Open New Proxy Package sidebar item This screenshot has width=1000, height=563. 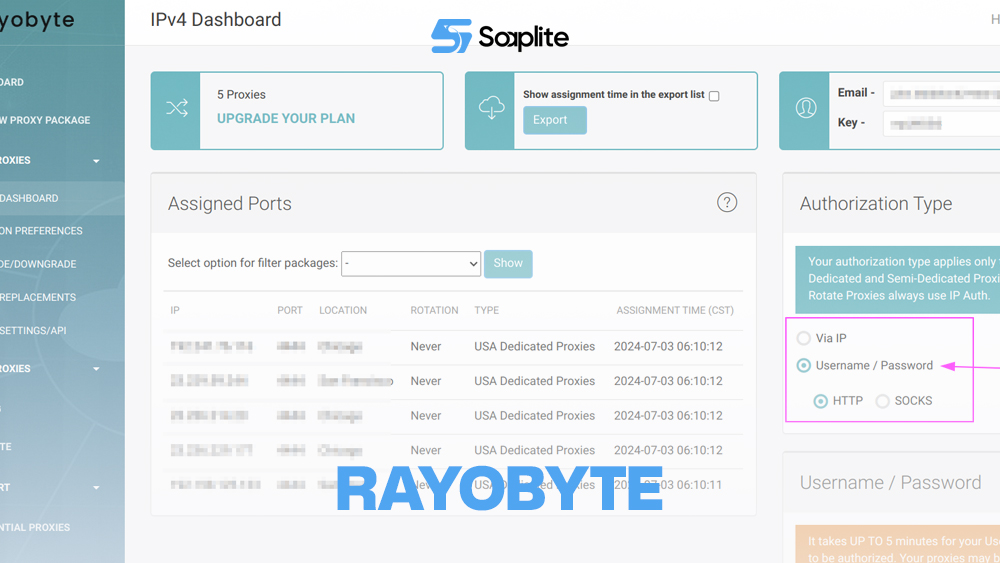[45, 120]
